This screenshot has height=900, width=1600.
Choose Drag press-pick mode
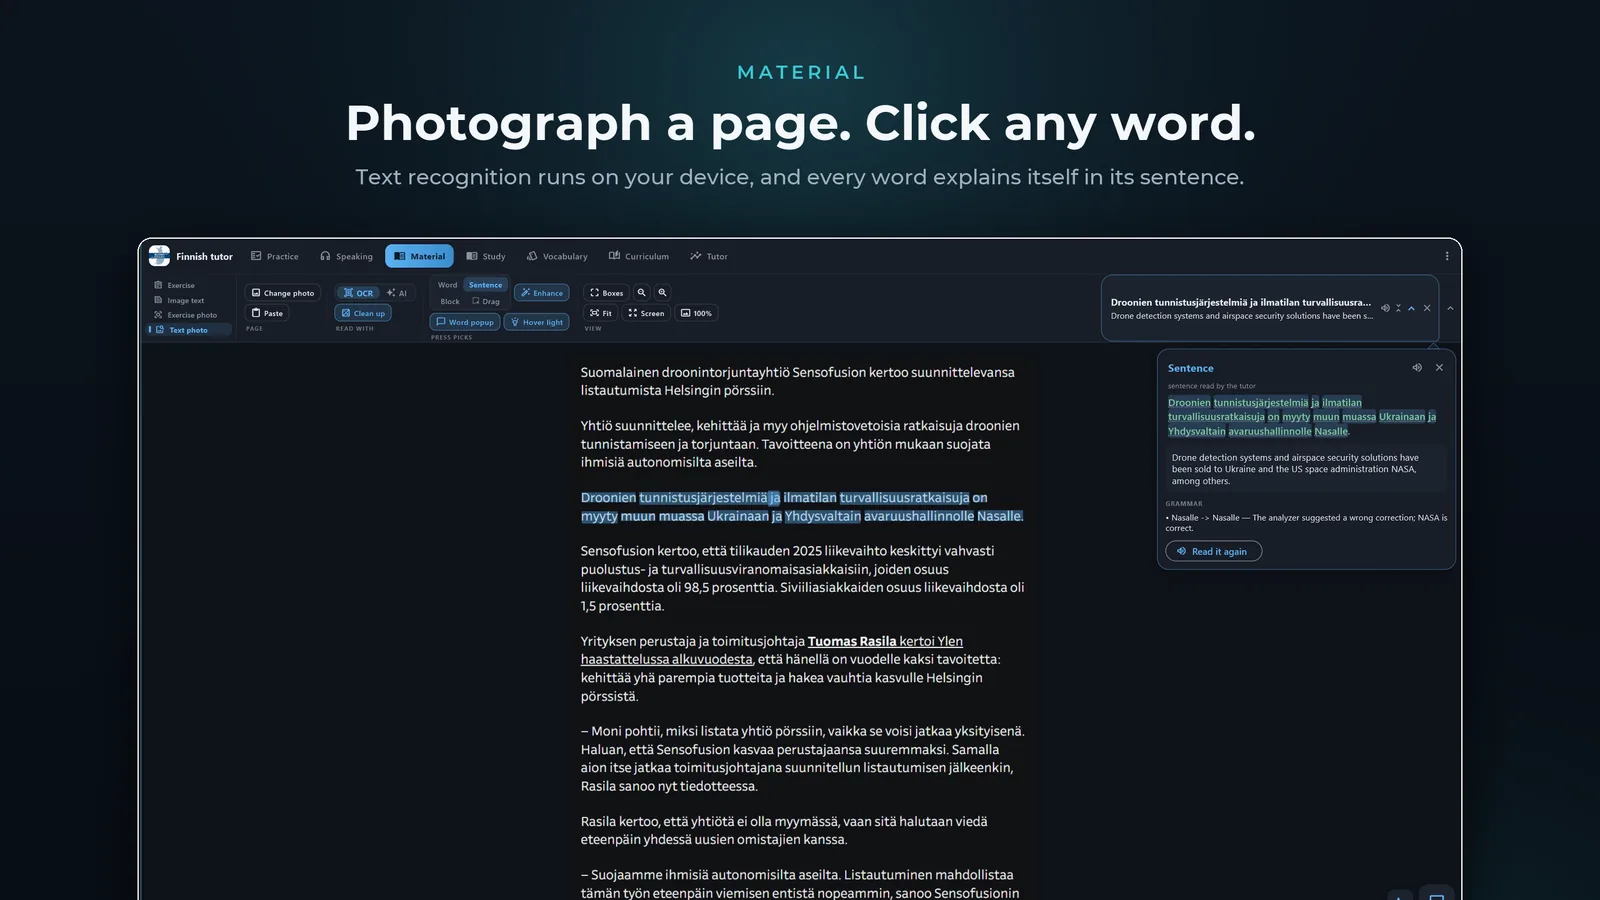(x=486, y=301)
